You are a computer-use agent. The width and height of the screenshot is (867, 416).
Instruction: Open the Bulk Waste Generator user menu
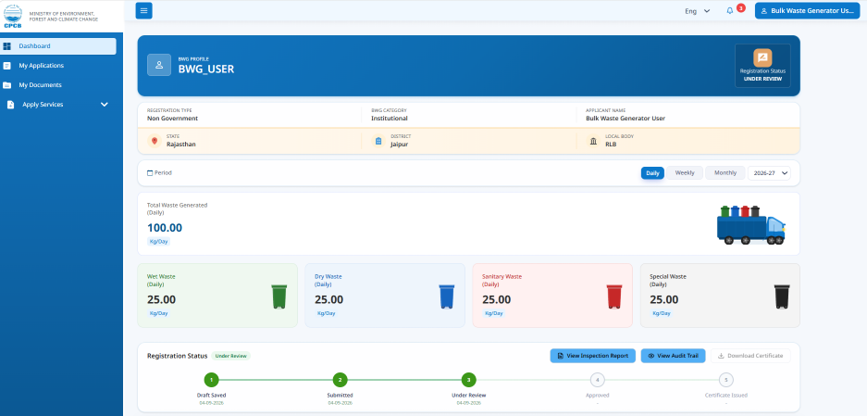tap(807, 11)
